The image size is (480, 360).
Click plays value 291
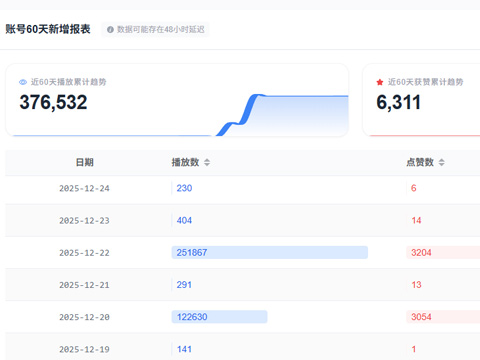(x=184, y=285)
